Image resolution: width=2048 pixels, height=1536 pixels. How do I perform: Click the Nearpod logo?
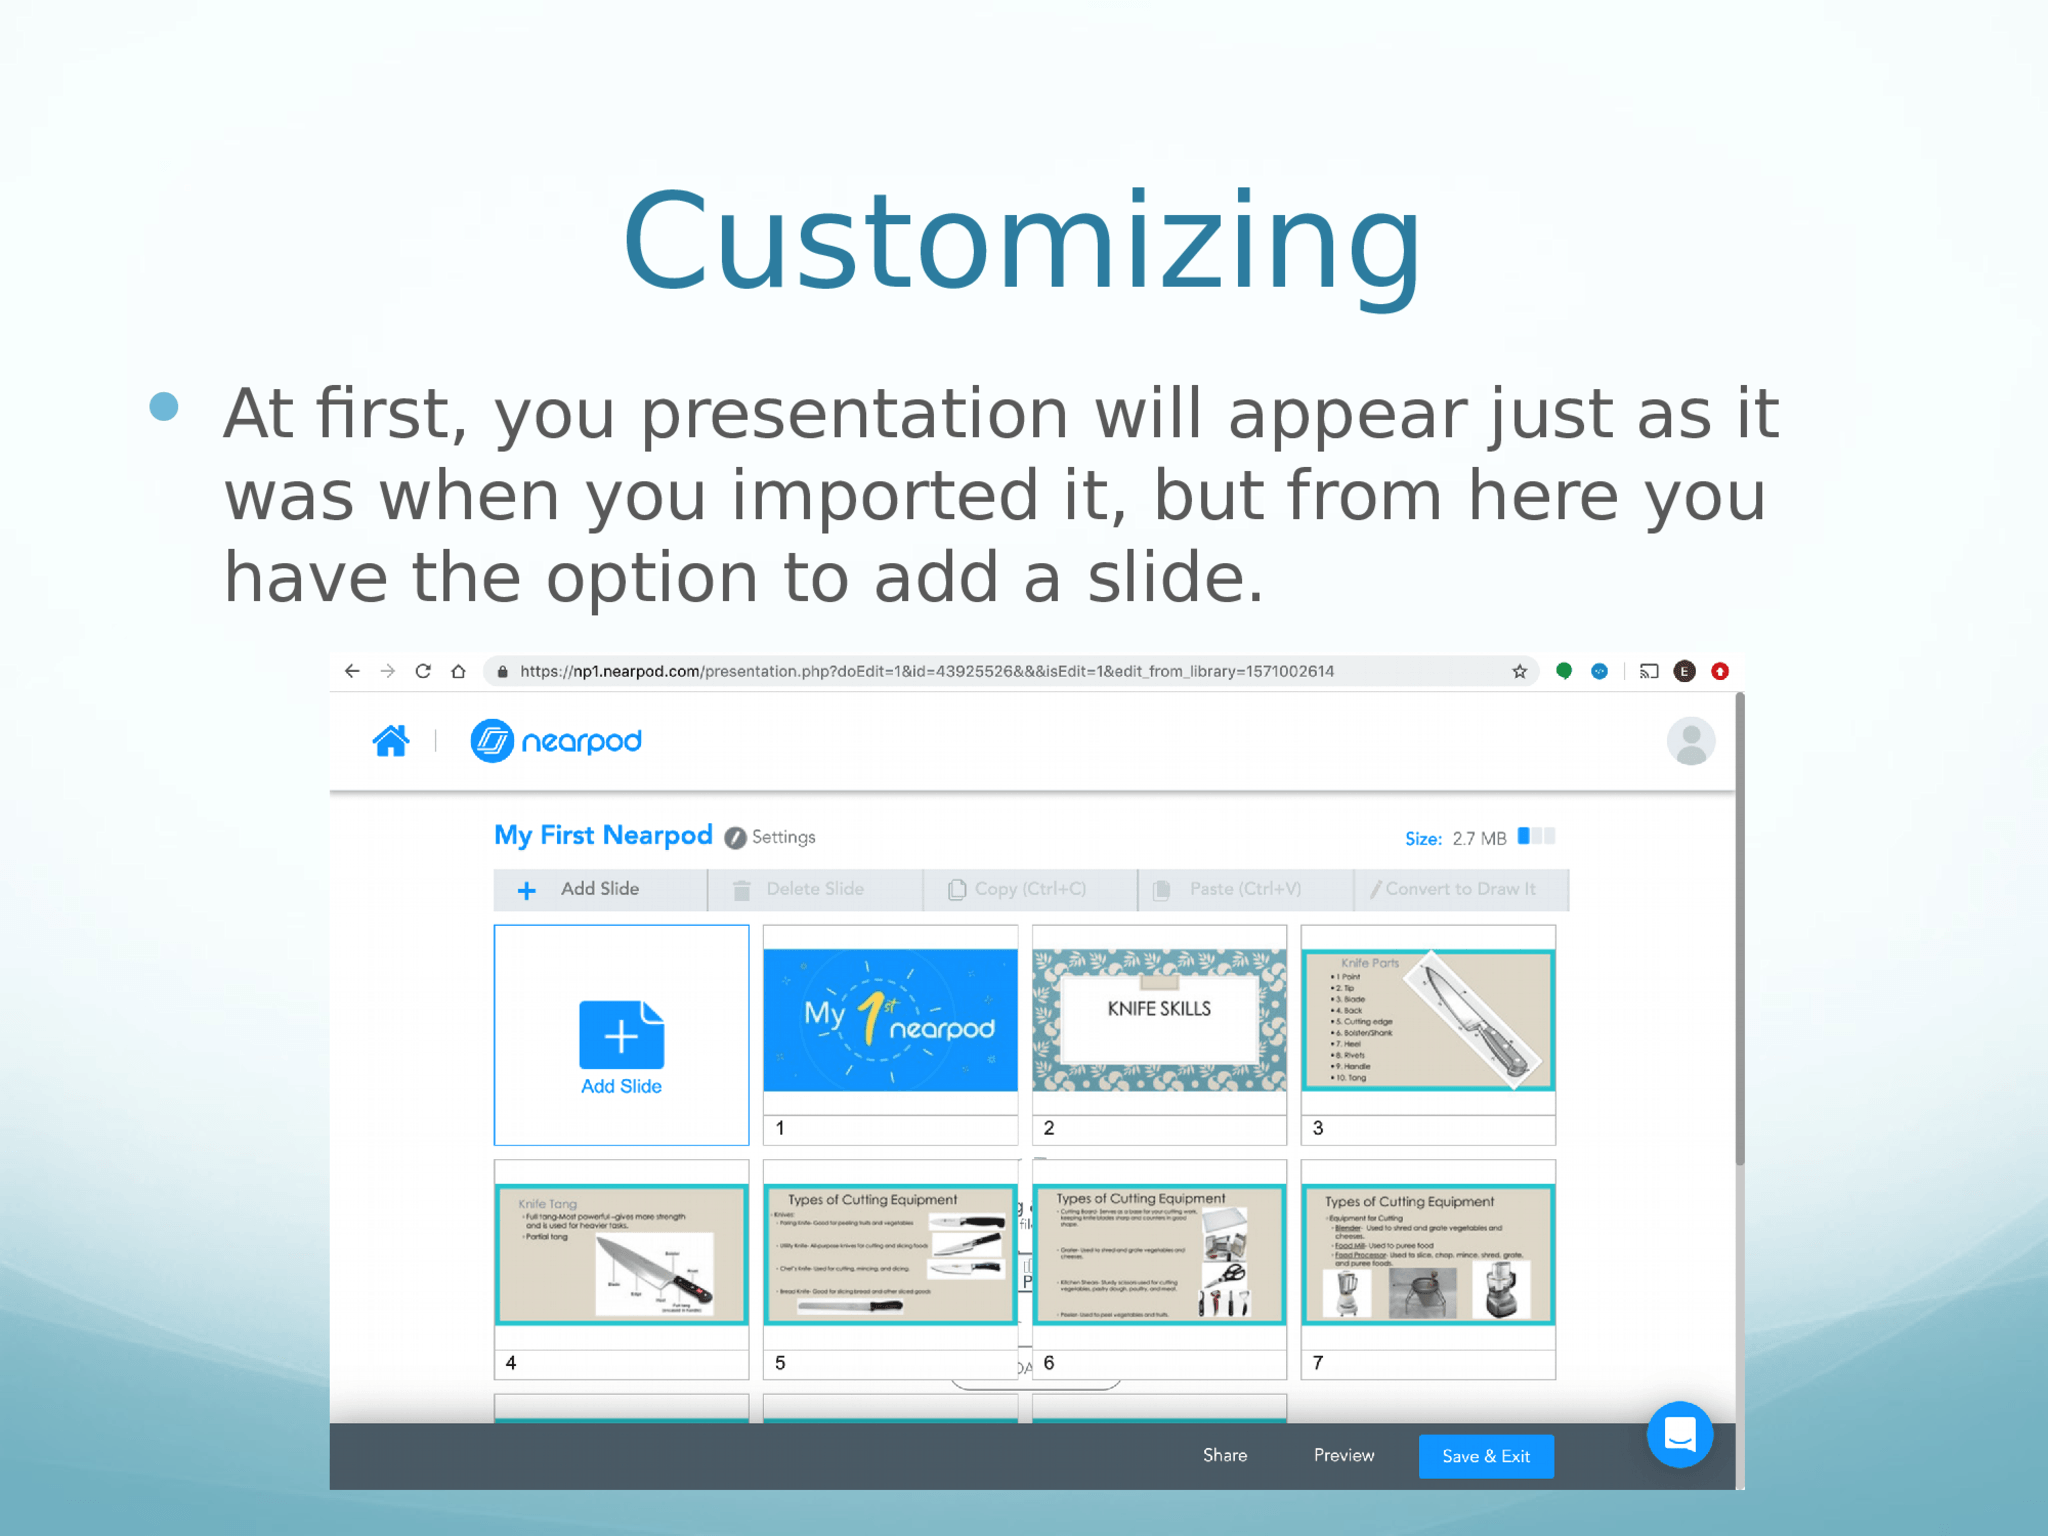click(x=556, y=741)
